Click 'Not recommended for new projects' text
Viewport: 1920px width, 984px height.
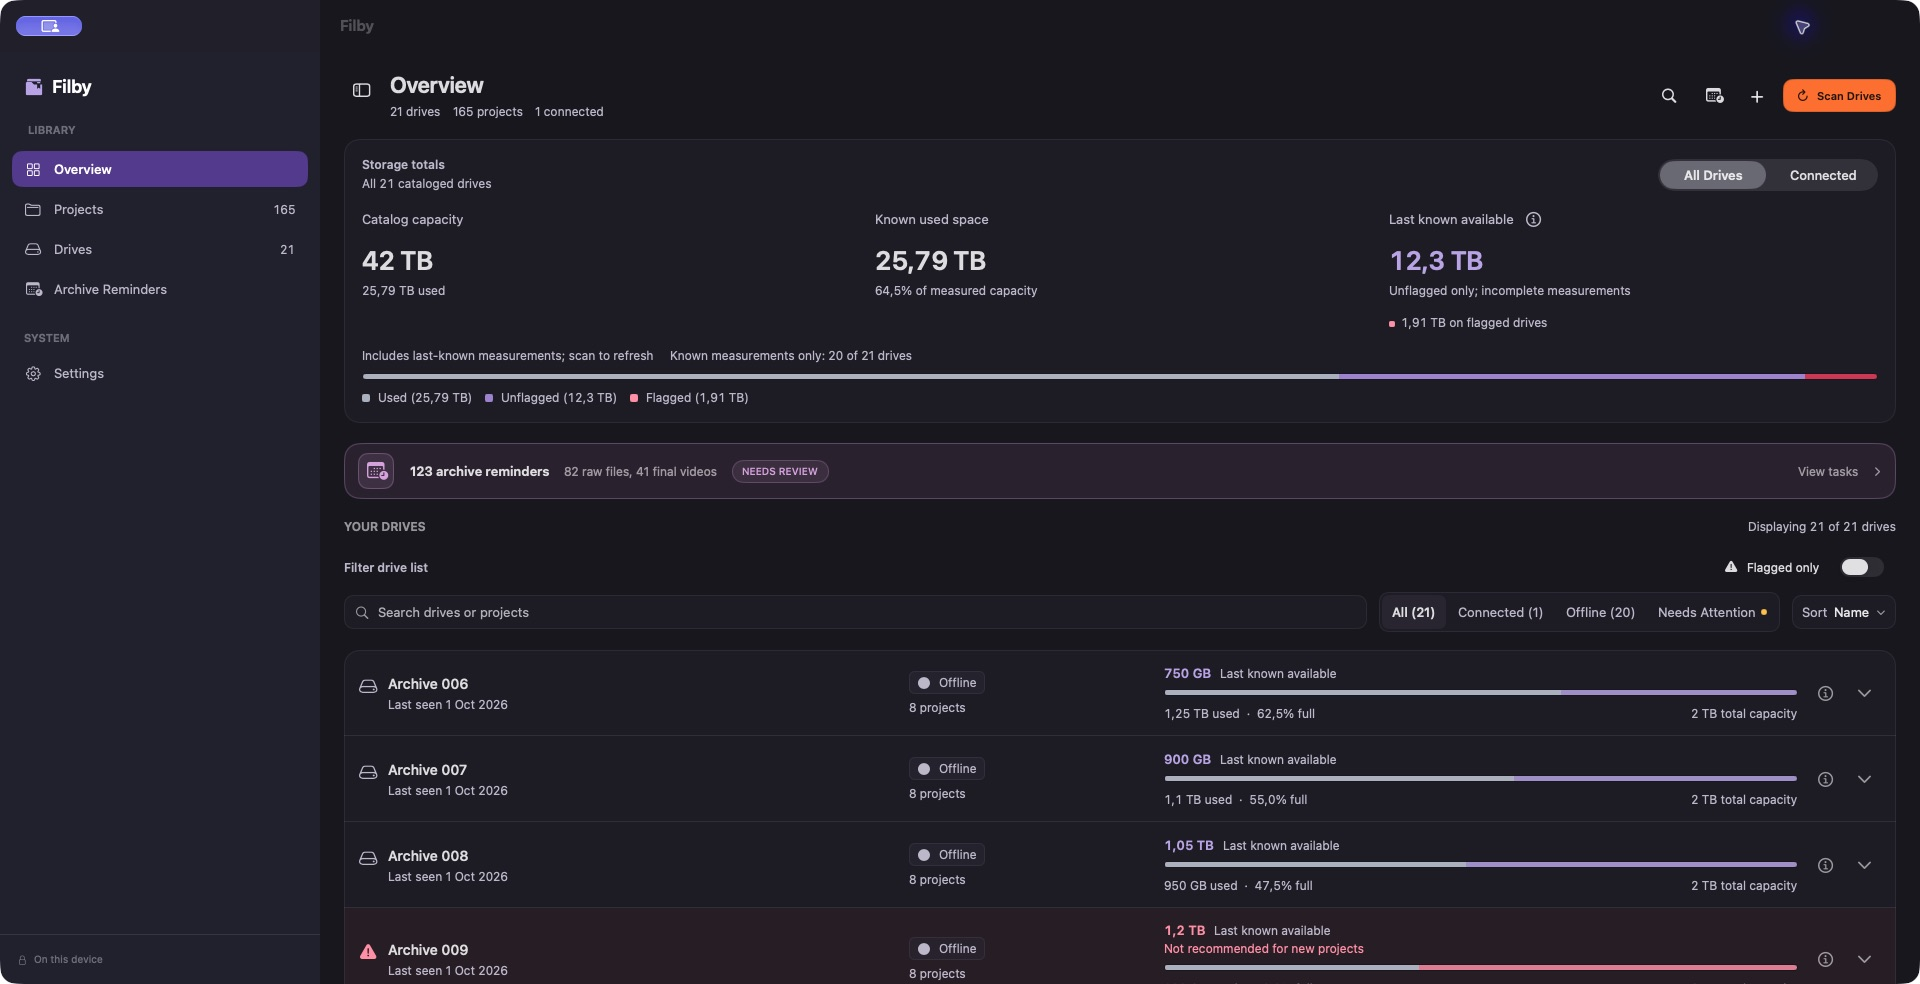pyautogui.click(x=1263, y=949)
